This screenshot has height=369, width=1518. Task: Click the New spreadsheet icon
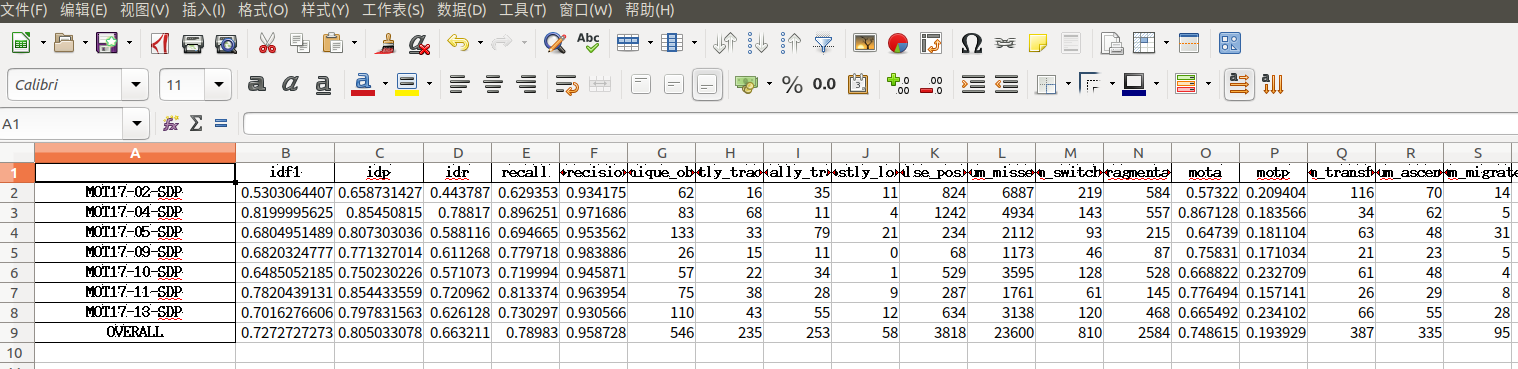tap(21, 43)
